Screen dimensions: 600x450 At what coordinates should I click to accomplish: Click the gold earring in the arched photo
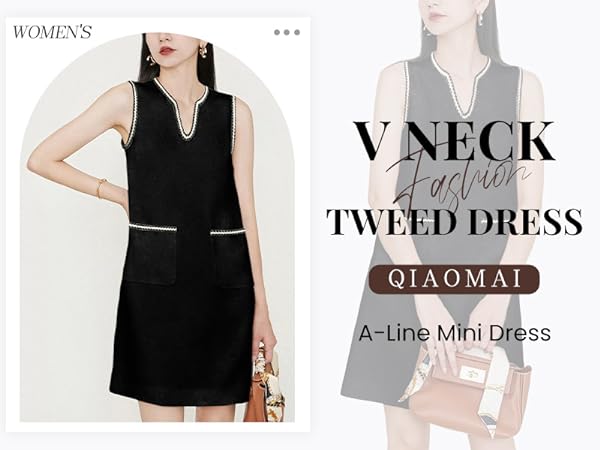point(204,50)
